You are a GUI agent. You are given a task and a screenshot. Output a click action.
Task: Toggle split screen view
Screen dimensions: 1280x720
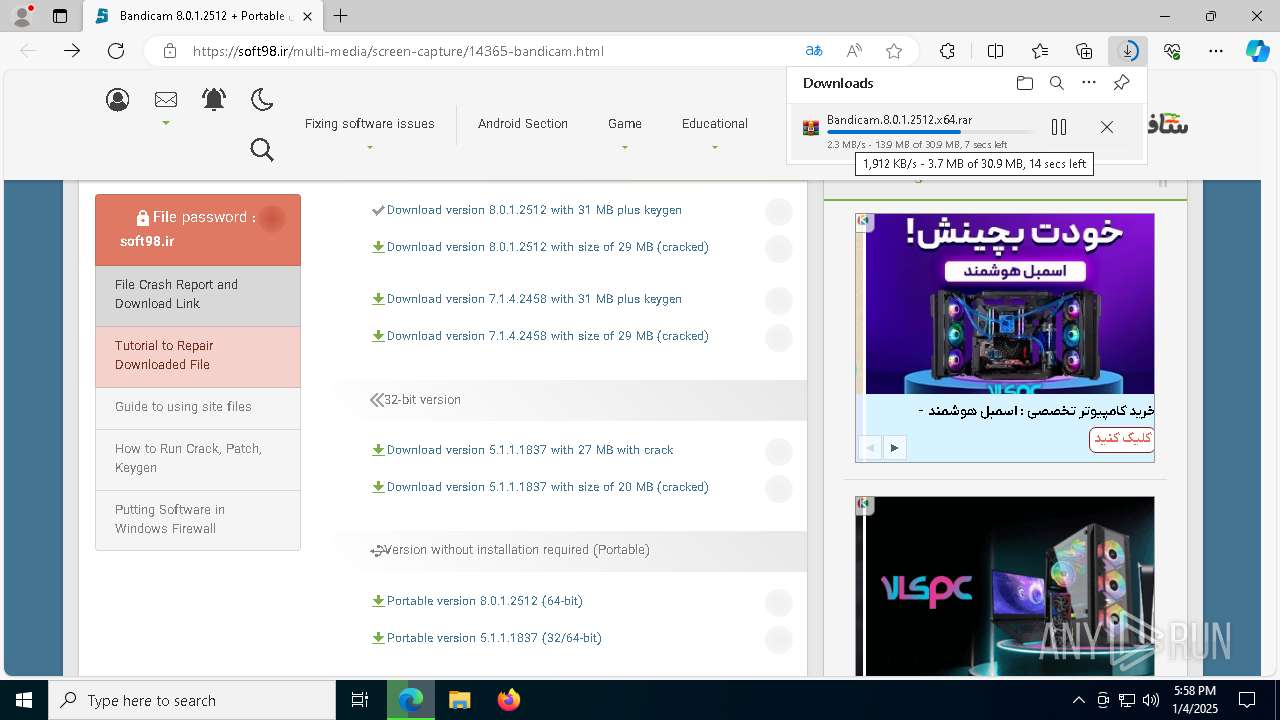995,51
